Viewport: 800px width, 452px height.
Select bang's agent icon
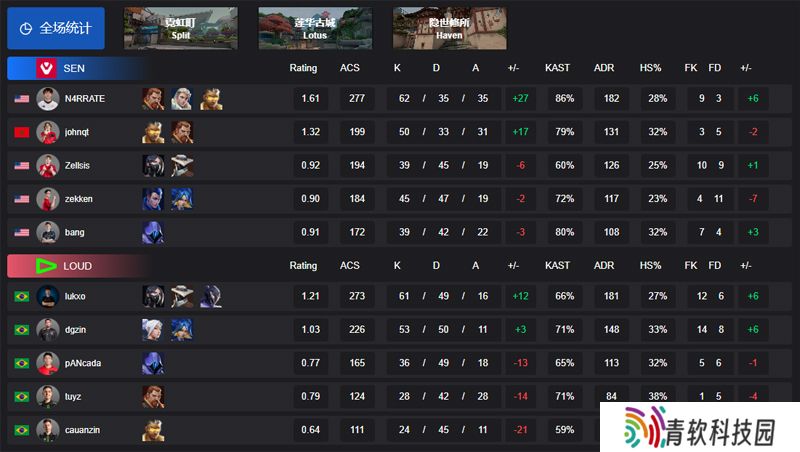pos(153,233)
